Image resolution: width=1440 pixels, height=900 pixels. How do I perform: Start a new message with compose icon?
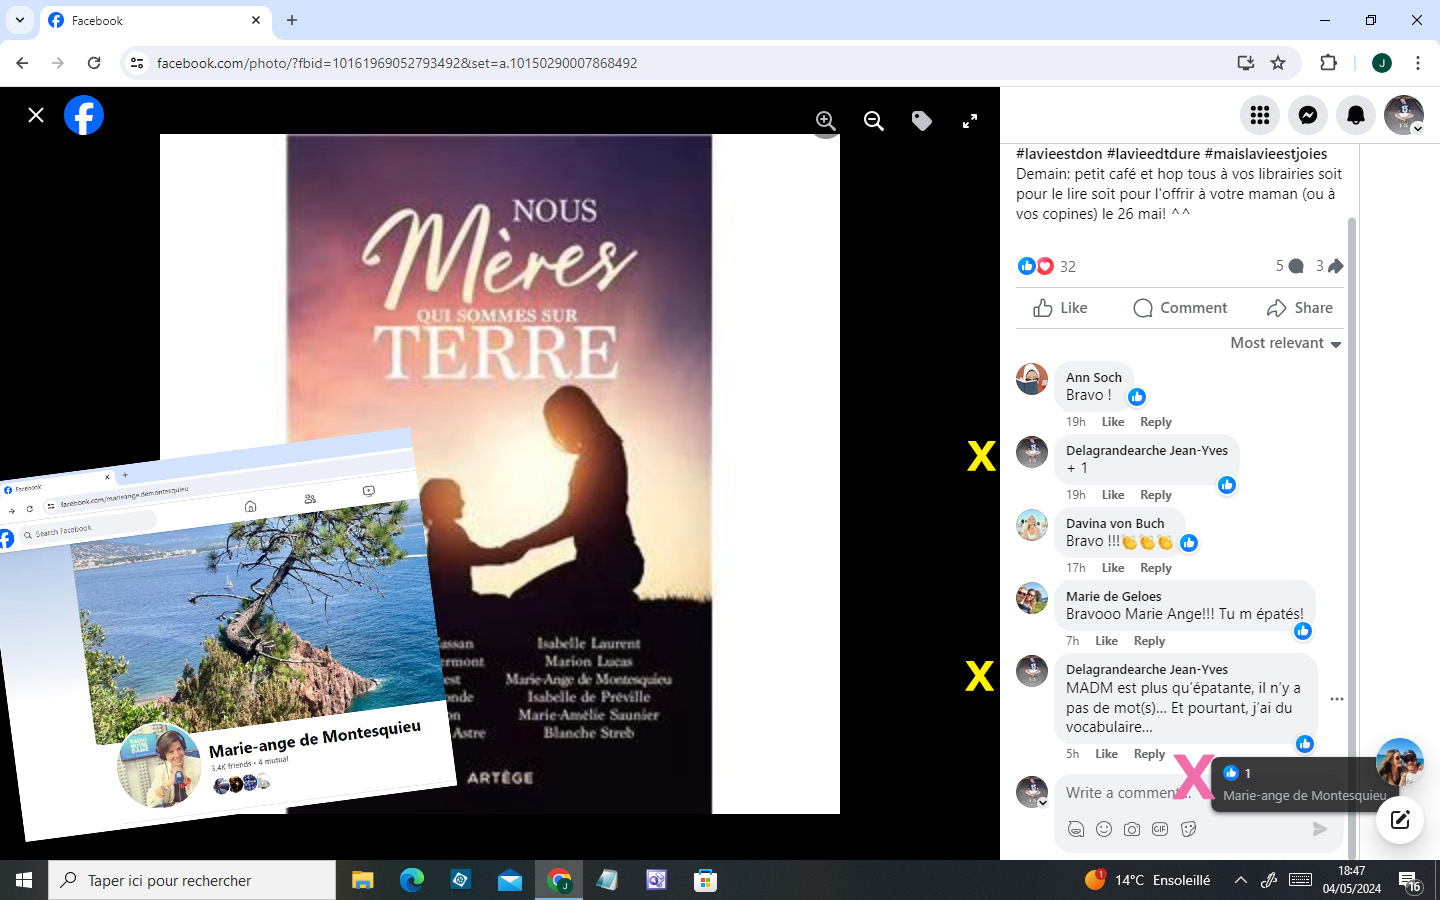pos(1400,820)
